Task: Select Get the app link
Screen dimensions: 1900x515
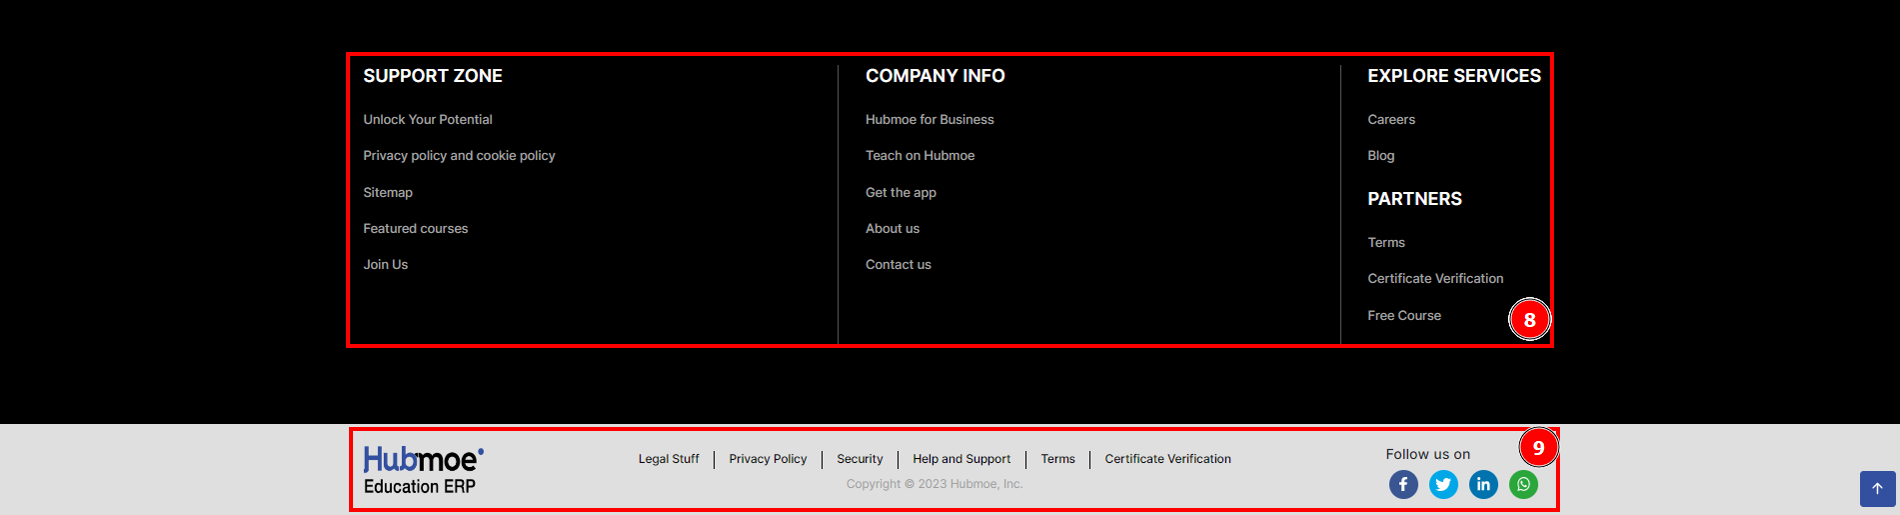Action: [x=901, y=192]
